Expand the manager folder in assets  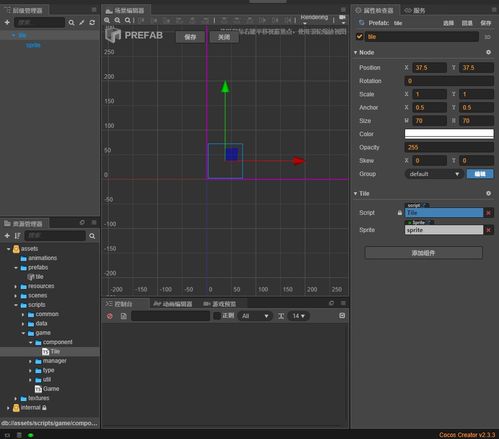[30, 361]
